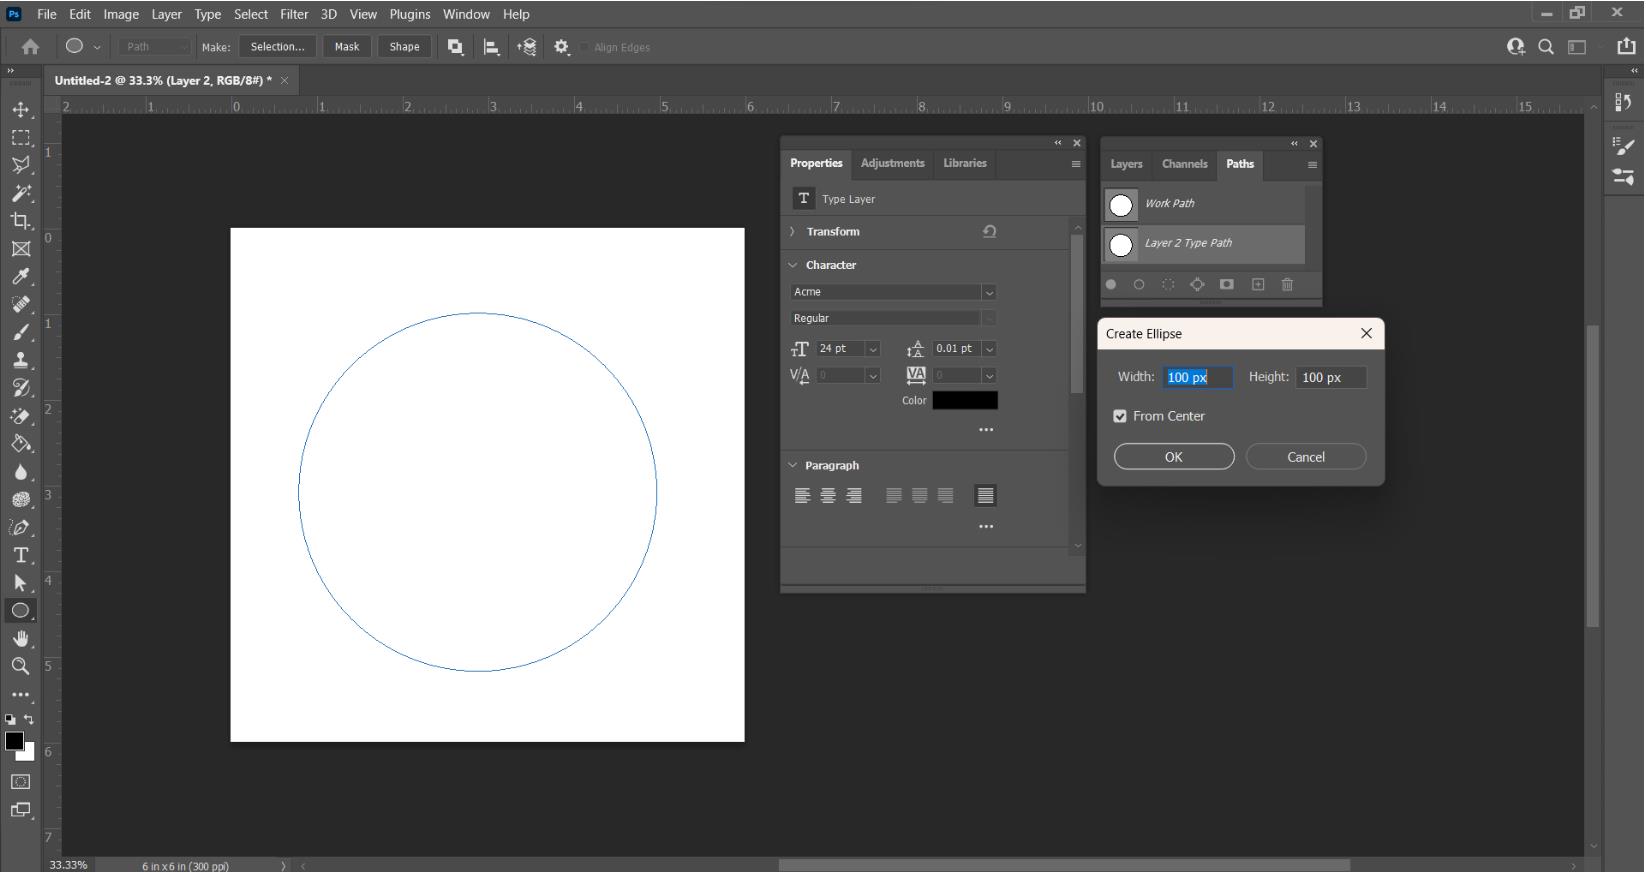Switch to the Channels tab

(1184, 164)
